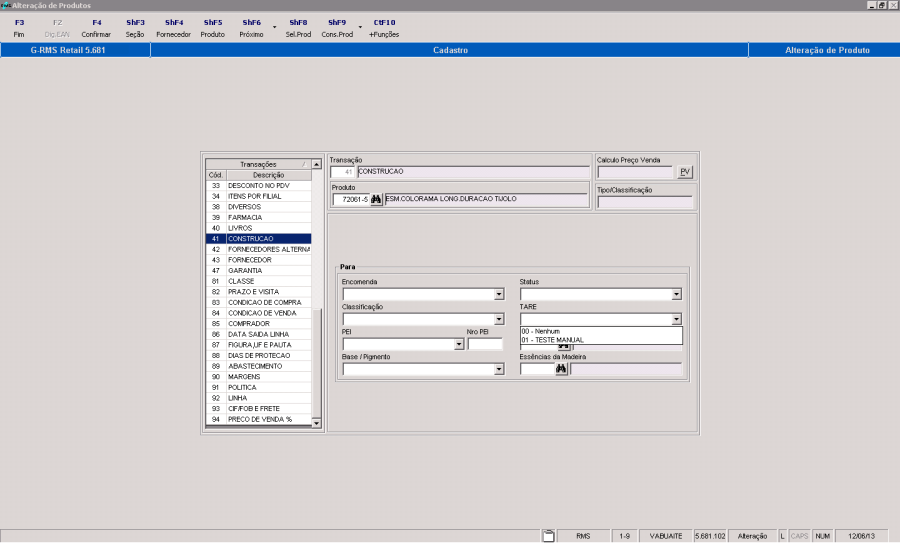Open CtF10 +Funções menu
Screen dimensions: 900x546
click(384, 28)
